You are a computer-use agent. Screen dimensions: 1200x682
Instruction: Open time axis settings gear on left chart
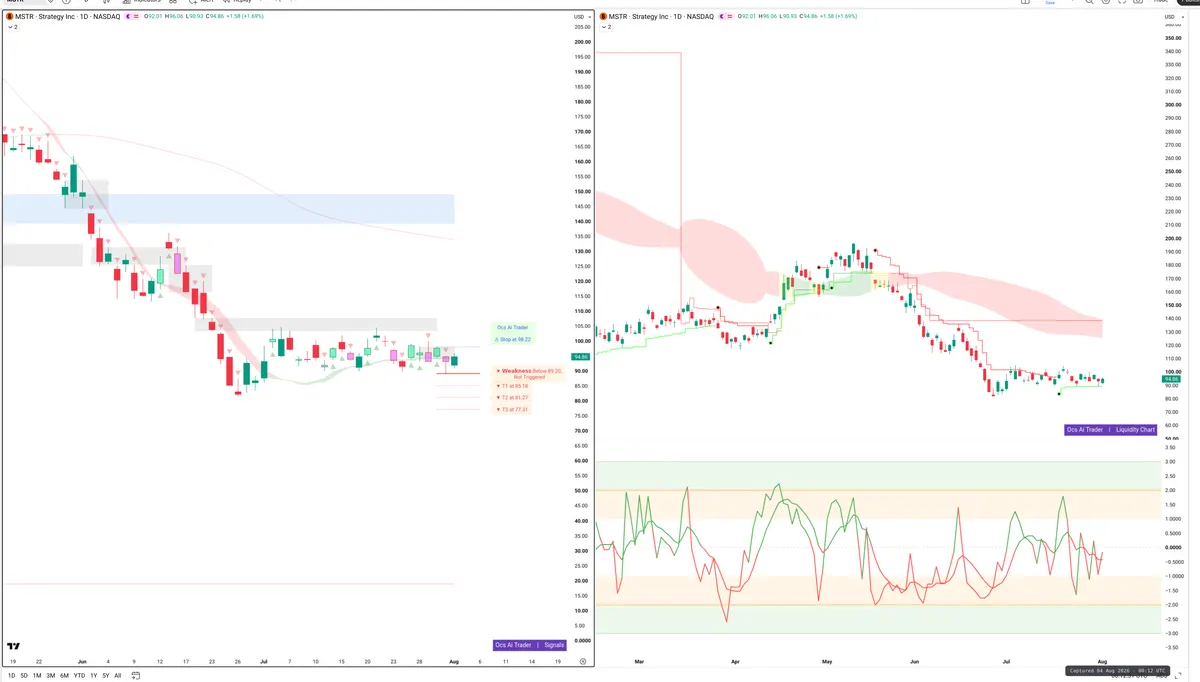point(583,662)
